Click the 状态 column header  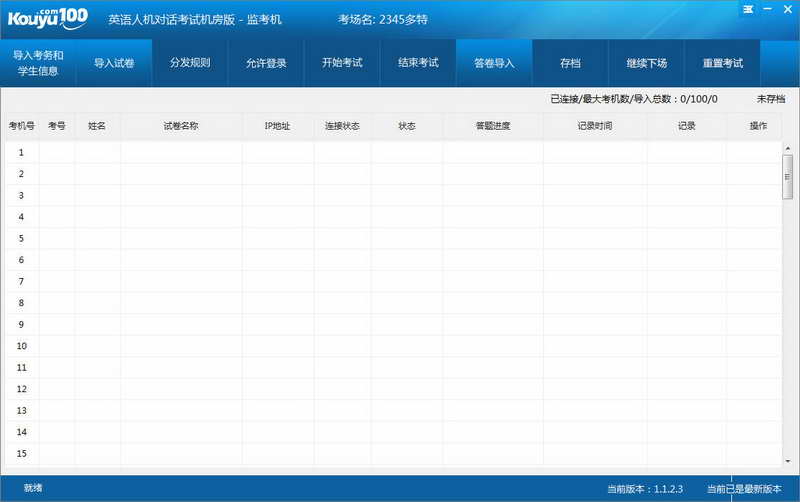tap(407, 126)
